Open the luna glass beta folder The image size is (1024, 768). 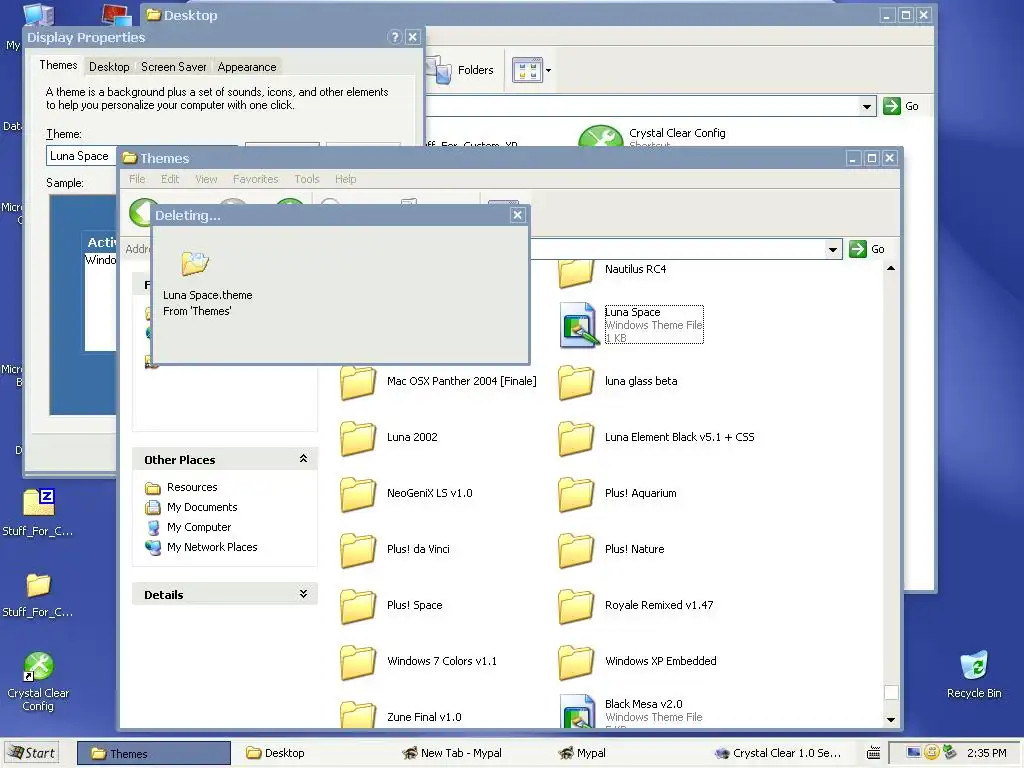(x=618, y=382)
